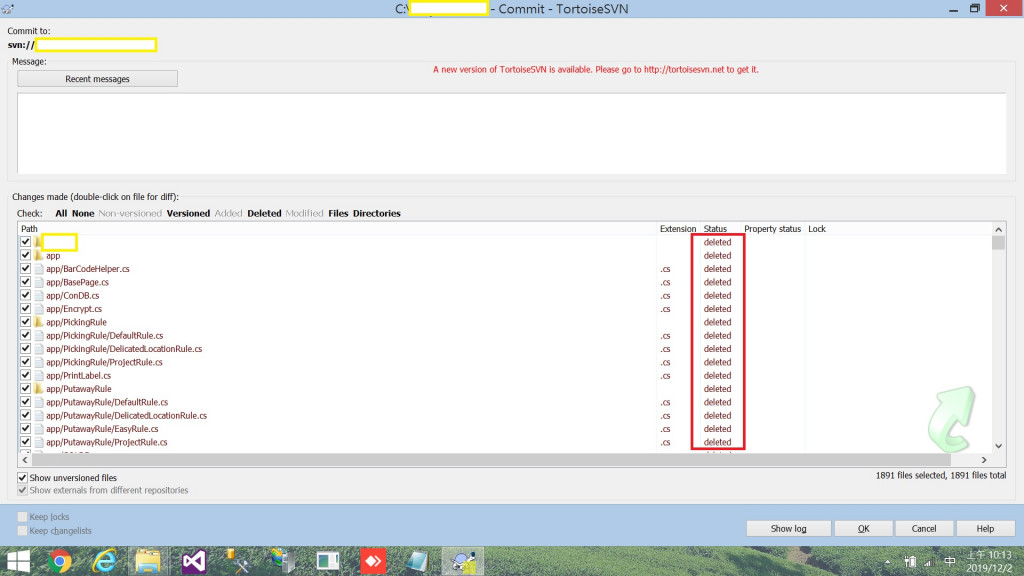Click the file icon of app/BarCodeHelper.cs
Image resolution: width=1024 pixels, height=576 pixels.
(39, 268)
